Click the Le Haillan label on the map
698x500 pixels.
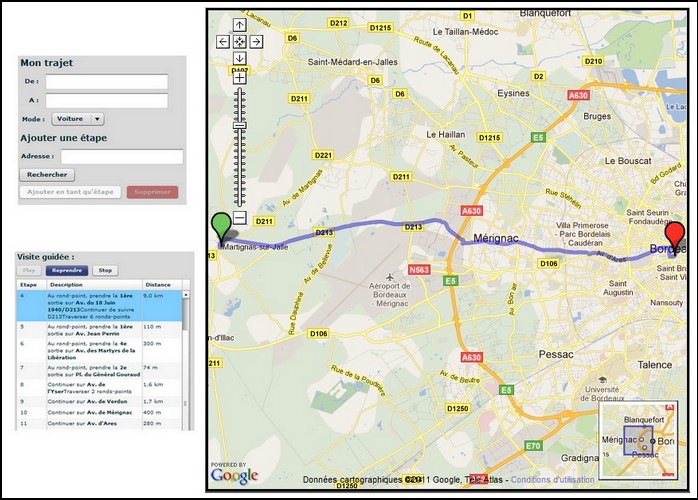[446, 134]
